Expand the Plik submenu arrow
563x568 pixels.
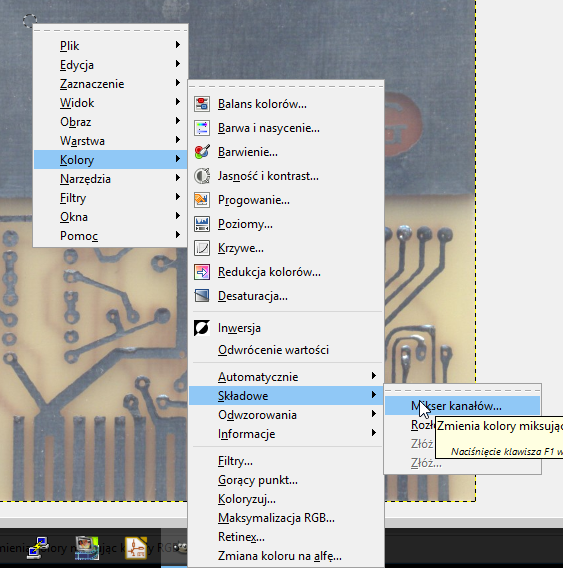pyautogui.click(x=178, y=45)
